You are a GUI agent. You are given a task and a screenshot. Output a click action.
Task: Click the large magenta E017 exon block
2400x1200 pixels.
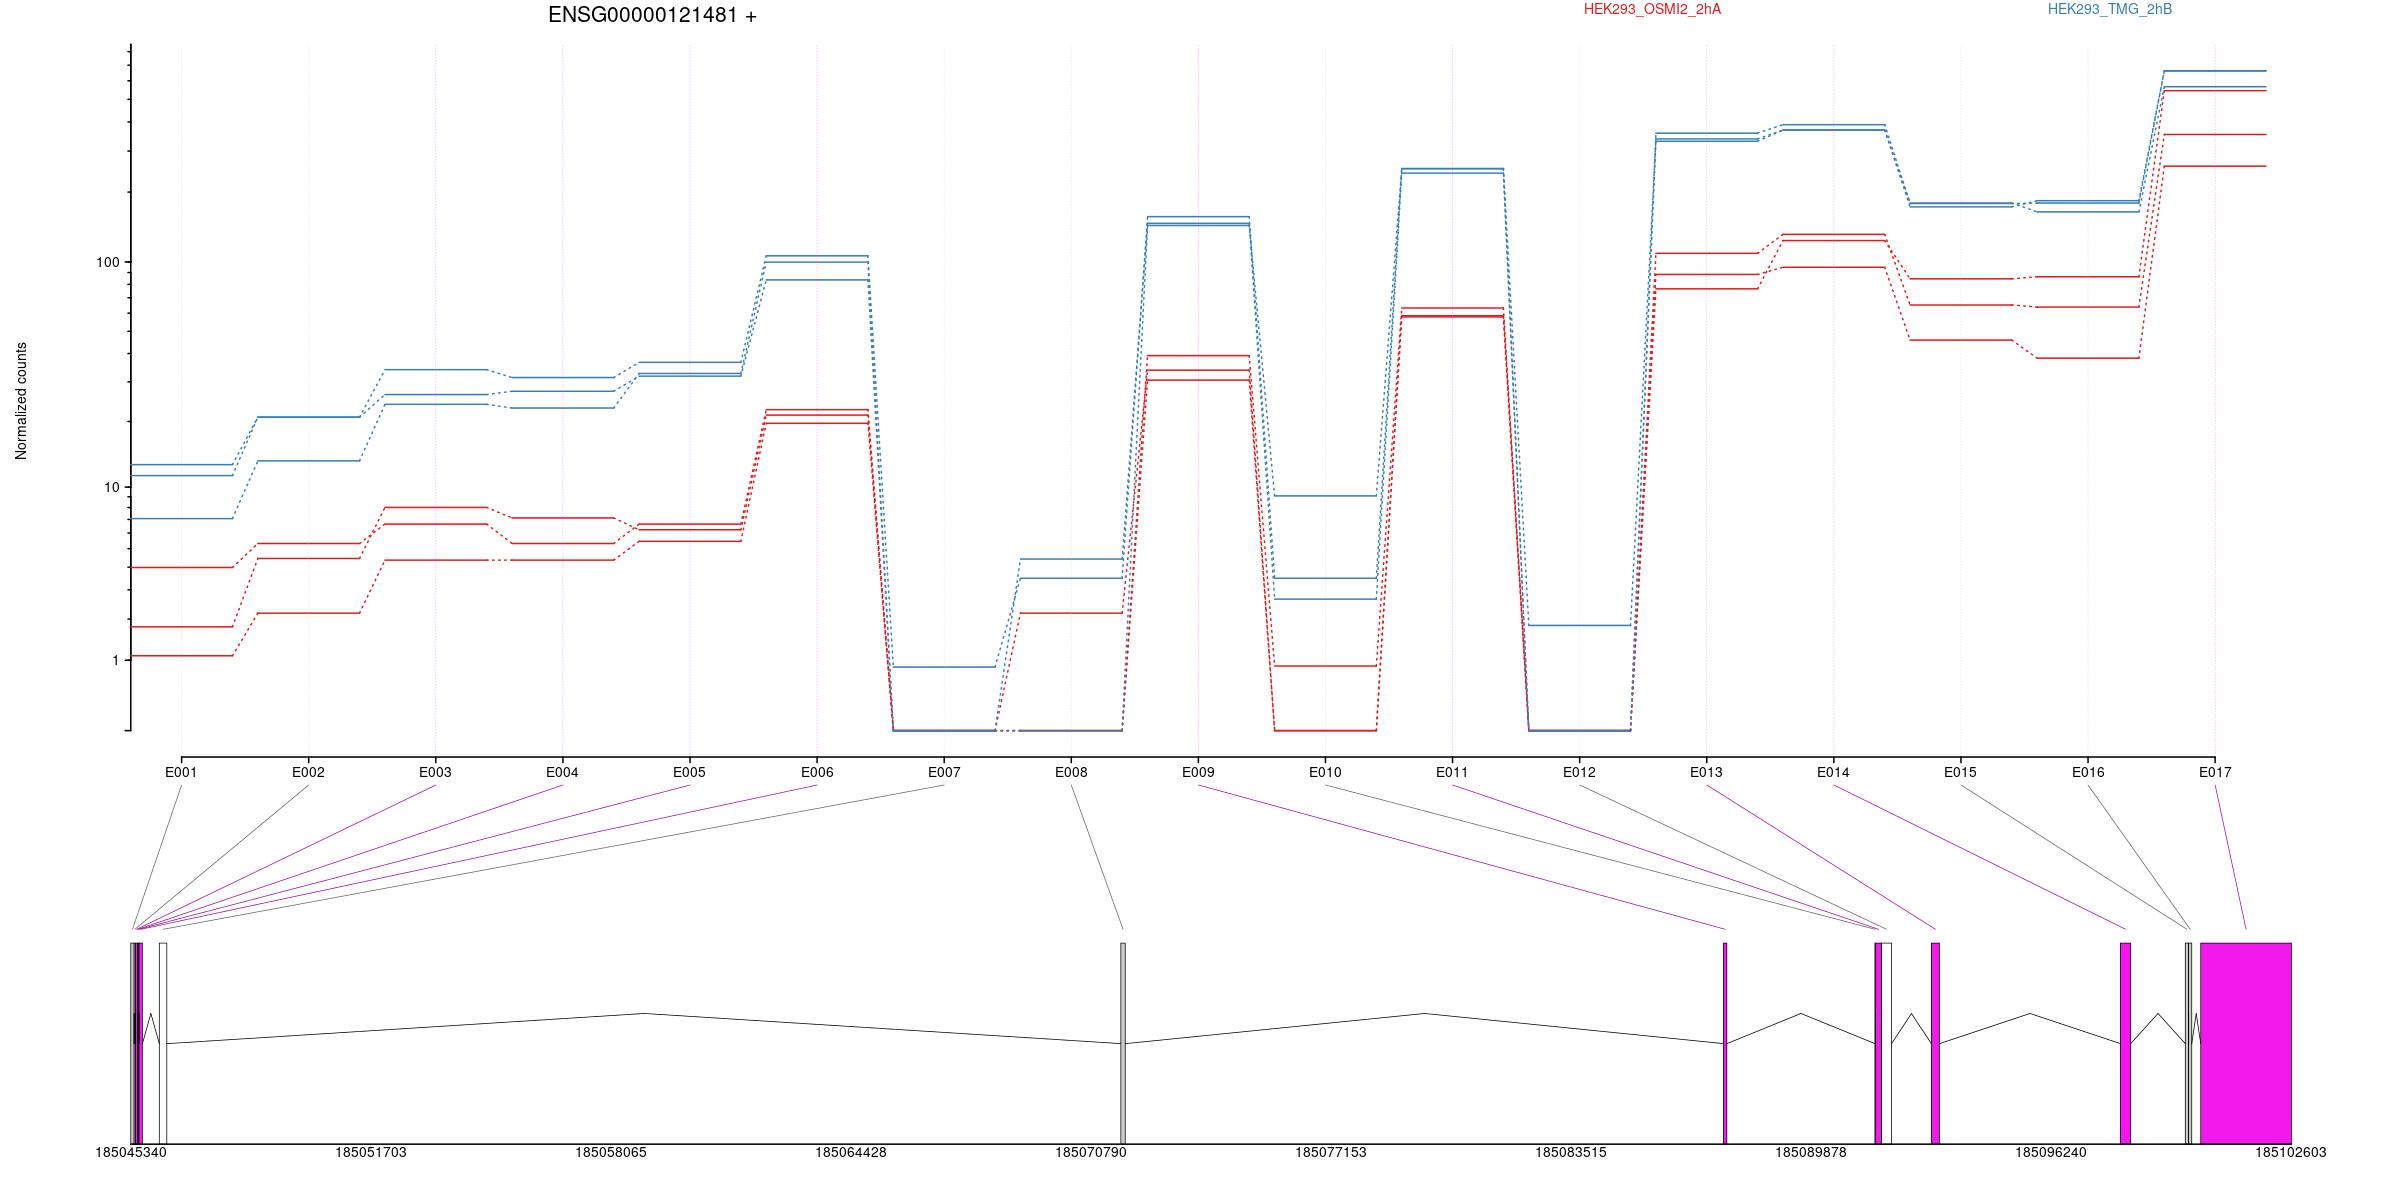tap(2246, 1043)
